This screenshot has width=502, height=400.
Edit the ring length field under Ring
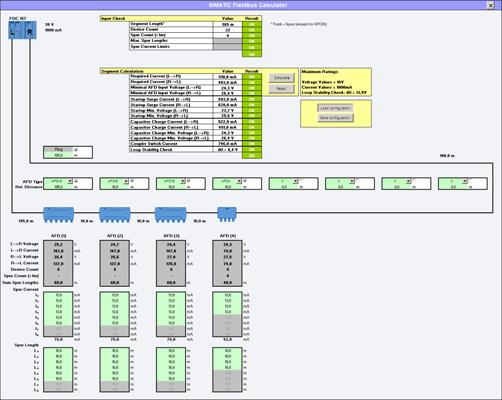[58, 155]
